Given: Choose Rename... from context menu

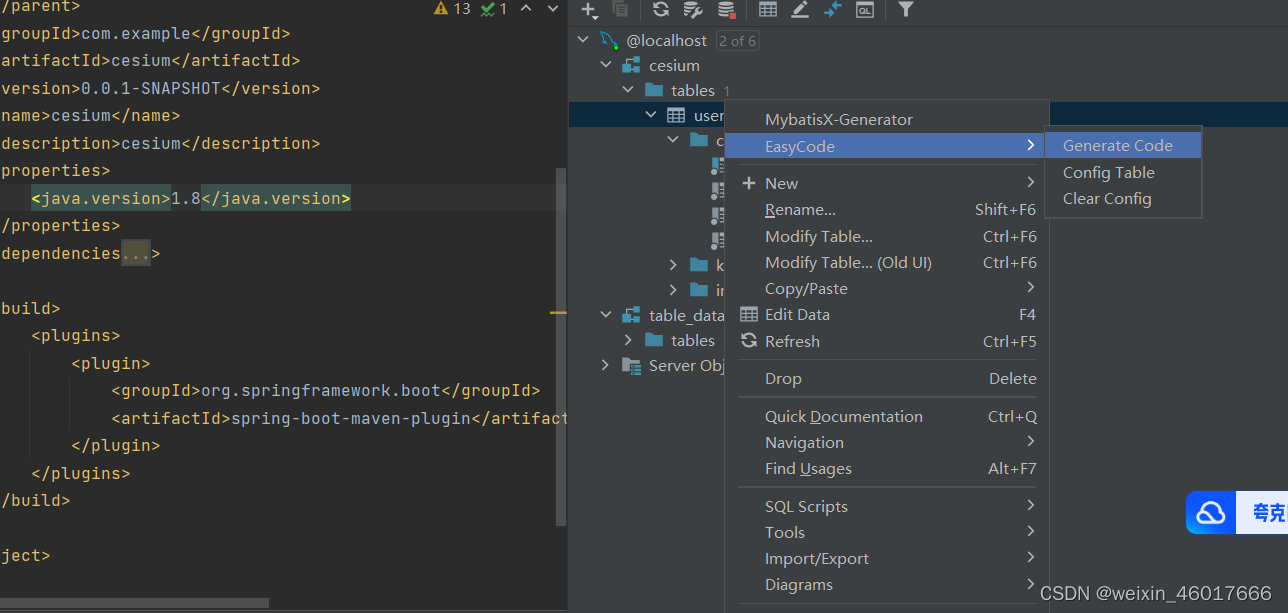Looking at the screenshot, I should tap(886, 210).
